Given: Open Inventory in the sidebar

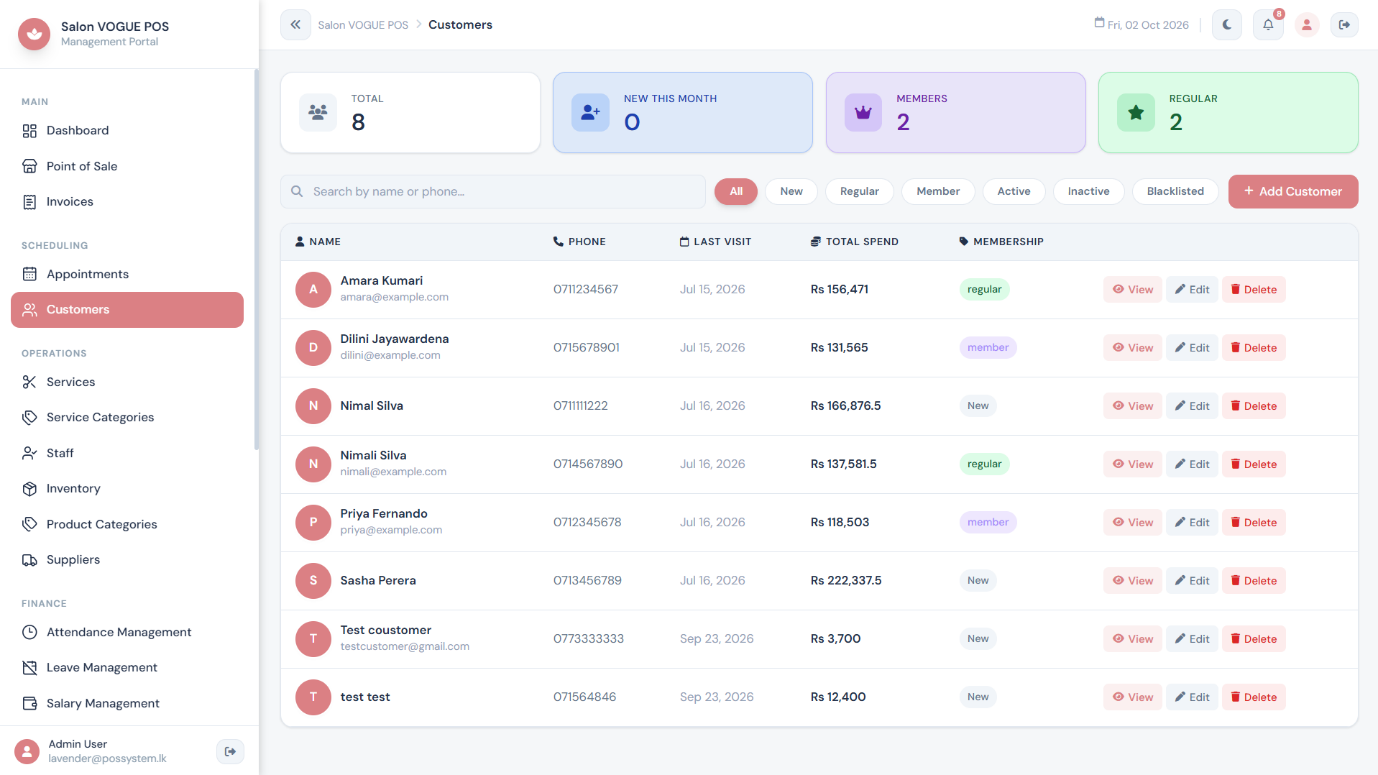Looking at the screenshot, I should pos(127,489).
